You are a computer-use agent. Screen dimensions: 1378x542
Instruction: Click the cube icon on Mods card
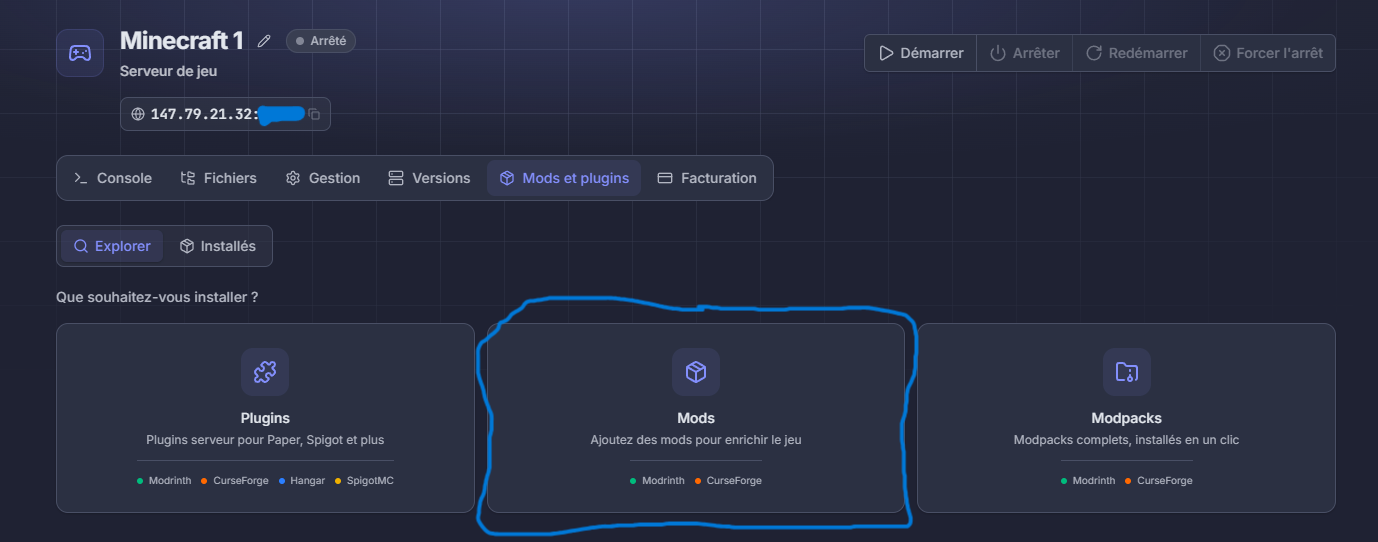696,372
